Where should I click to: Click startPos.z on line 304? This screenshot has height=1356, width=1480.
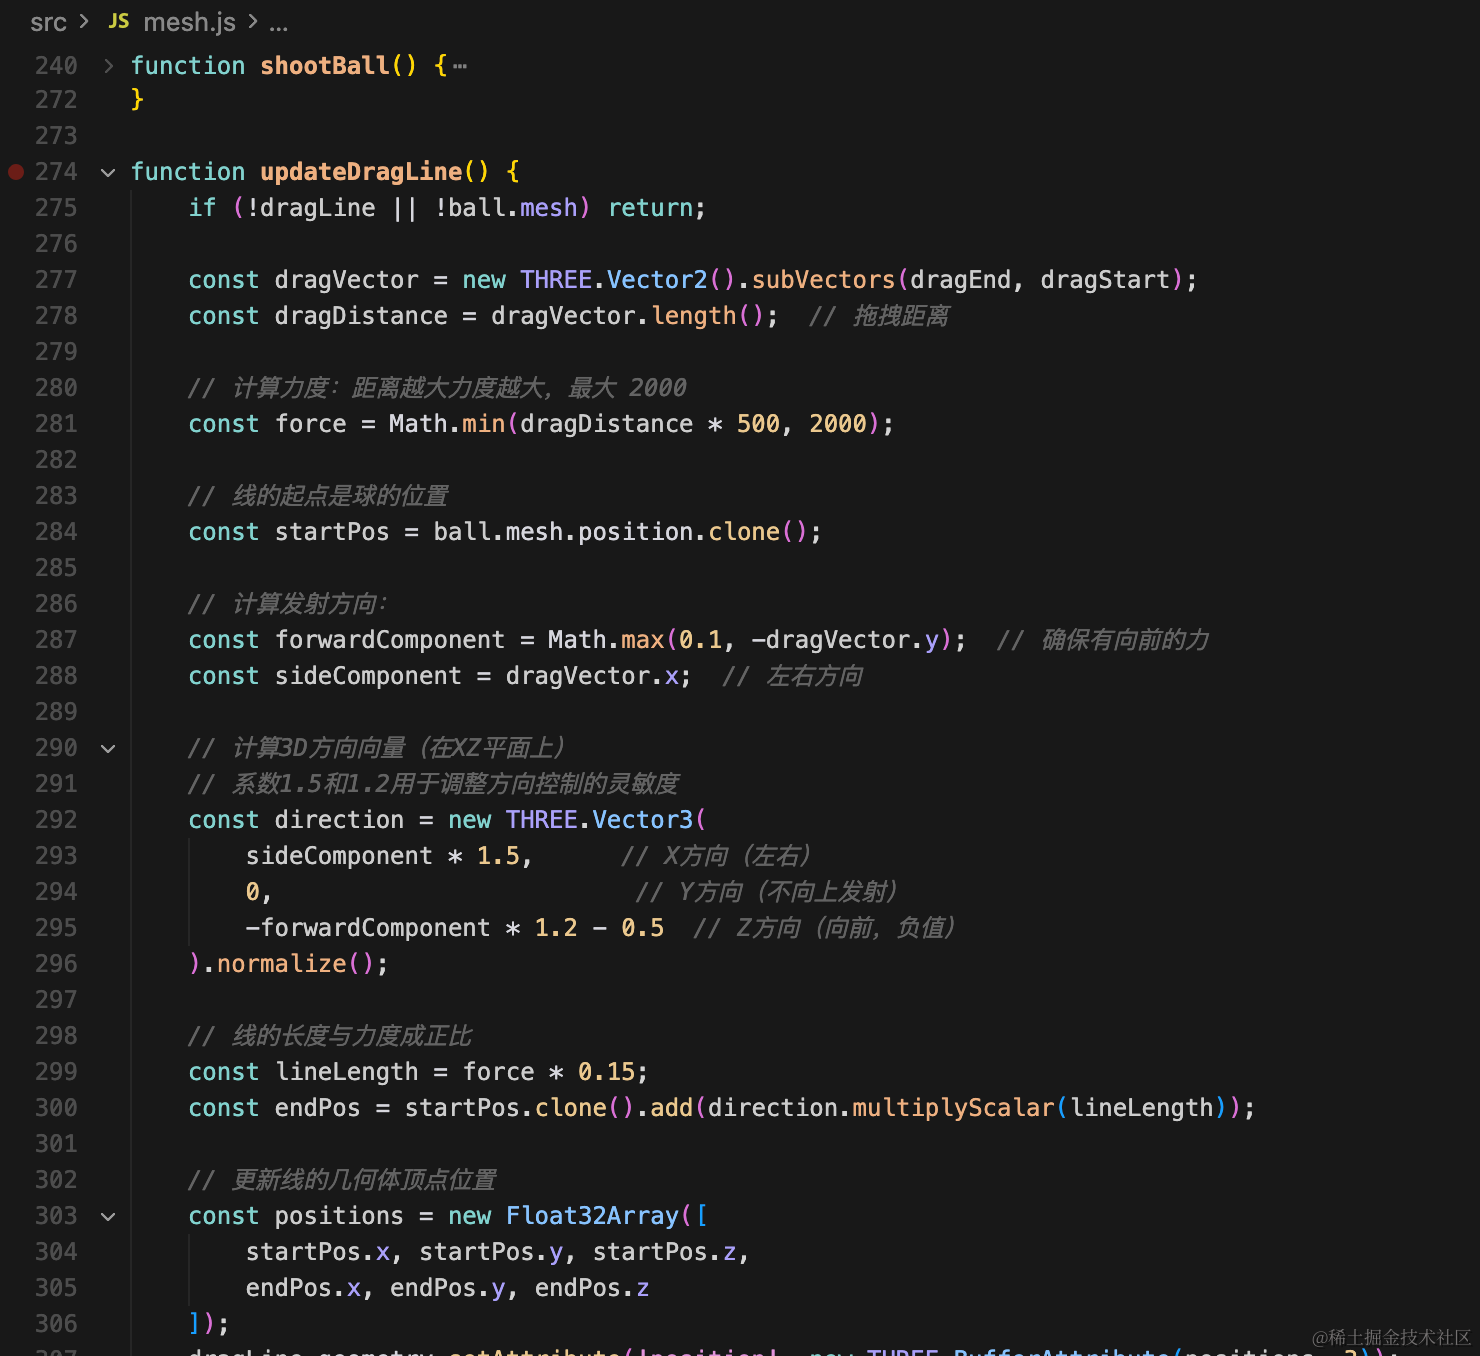pyautogui.click(x=665, y=1252)
